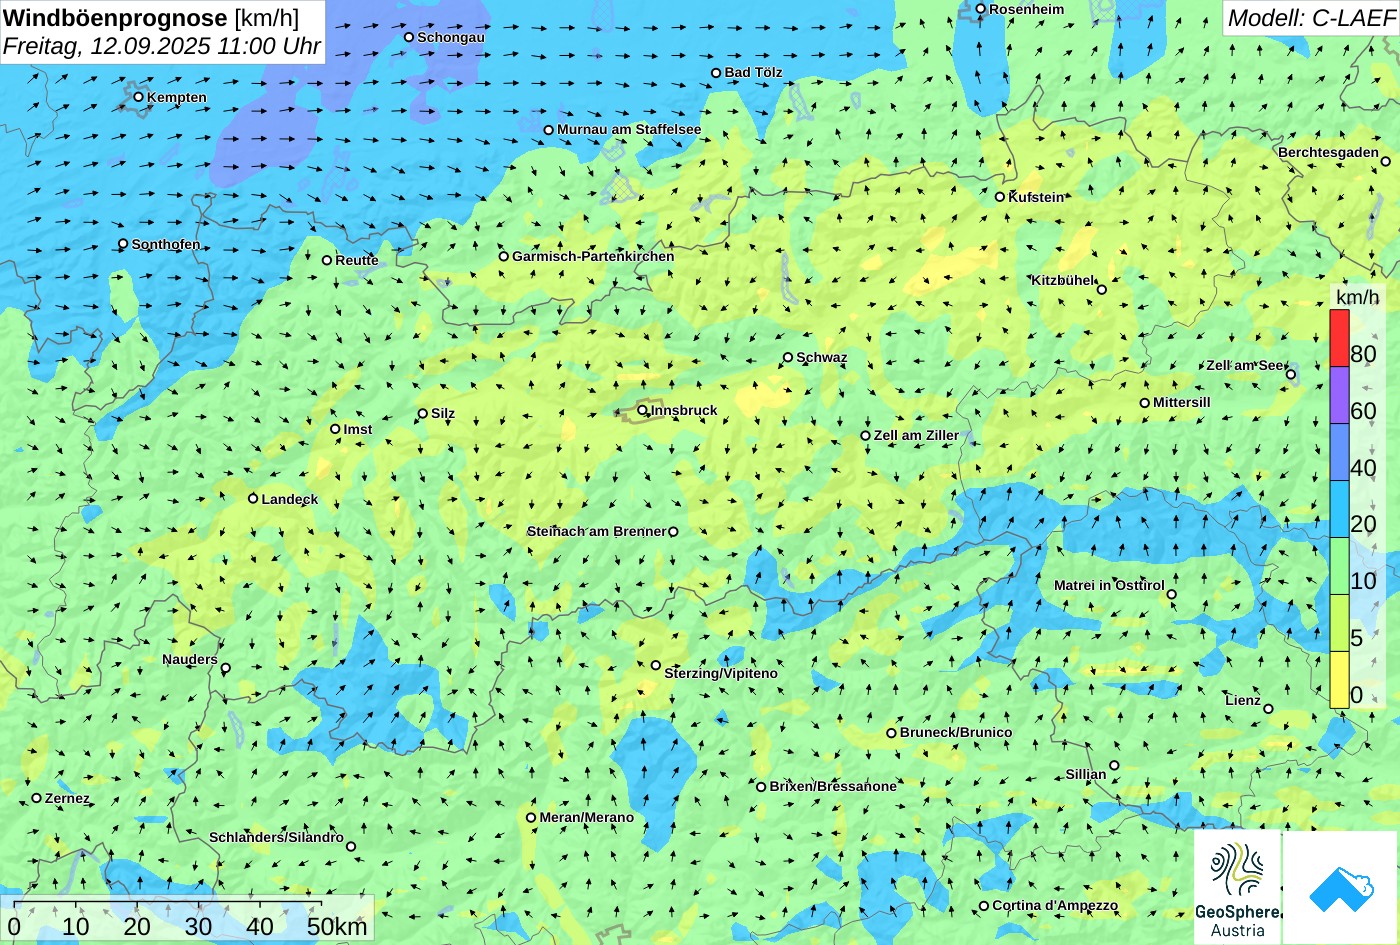The image size is (1400, 945).
Task: Click the Sterzing/Vipiteno label
Action: (721, 673)
